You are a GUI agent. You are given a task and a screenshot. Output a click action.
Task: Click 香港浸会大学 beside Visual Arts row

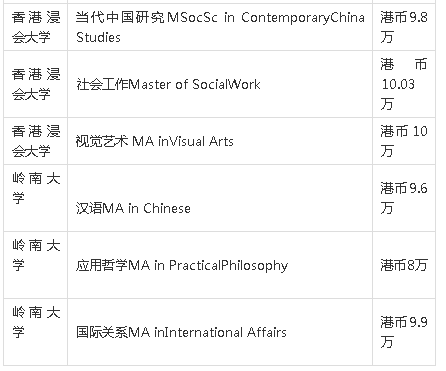click(36, 141)
